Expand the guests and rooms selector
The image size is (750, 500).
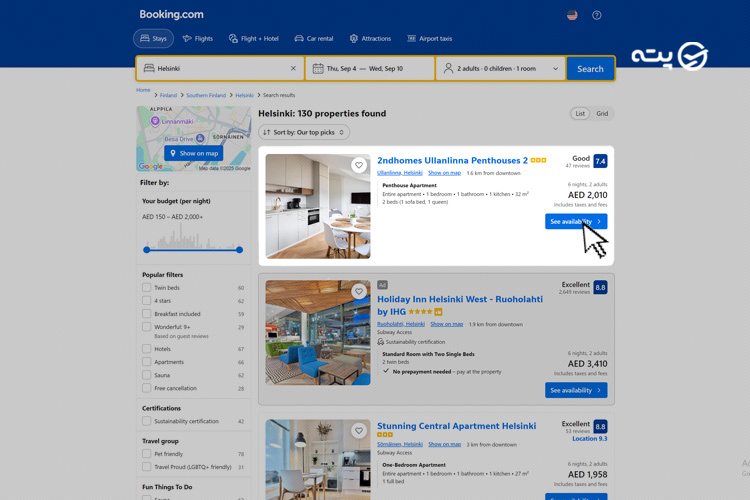[500, 69]
